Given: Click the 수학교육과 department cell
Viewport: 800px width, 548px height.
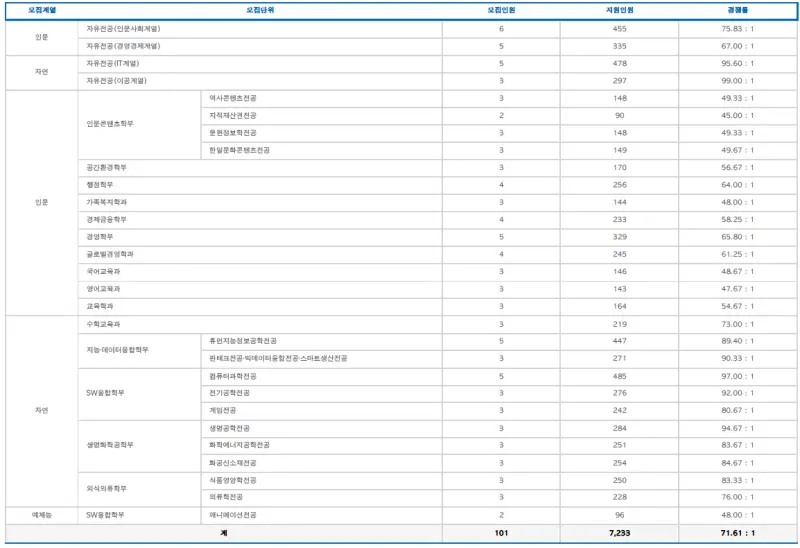Looking at the screenshot, I should click(260, 325).
